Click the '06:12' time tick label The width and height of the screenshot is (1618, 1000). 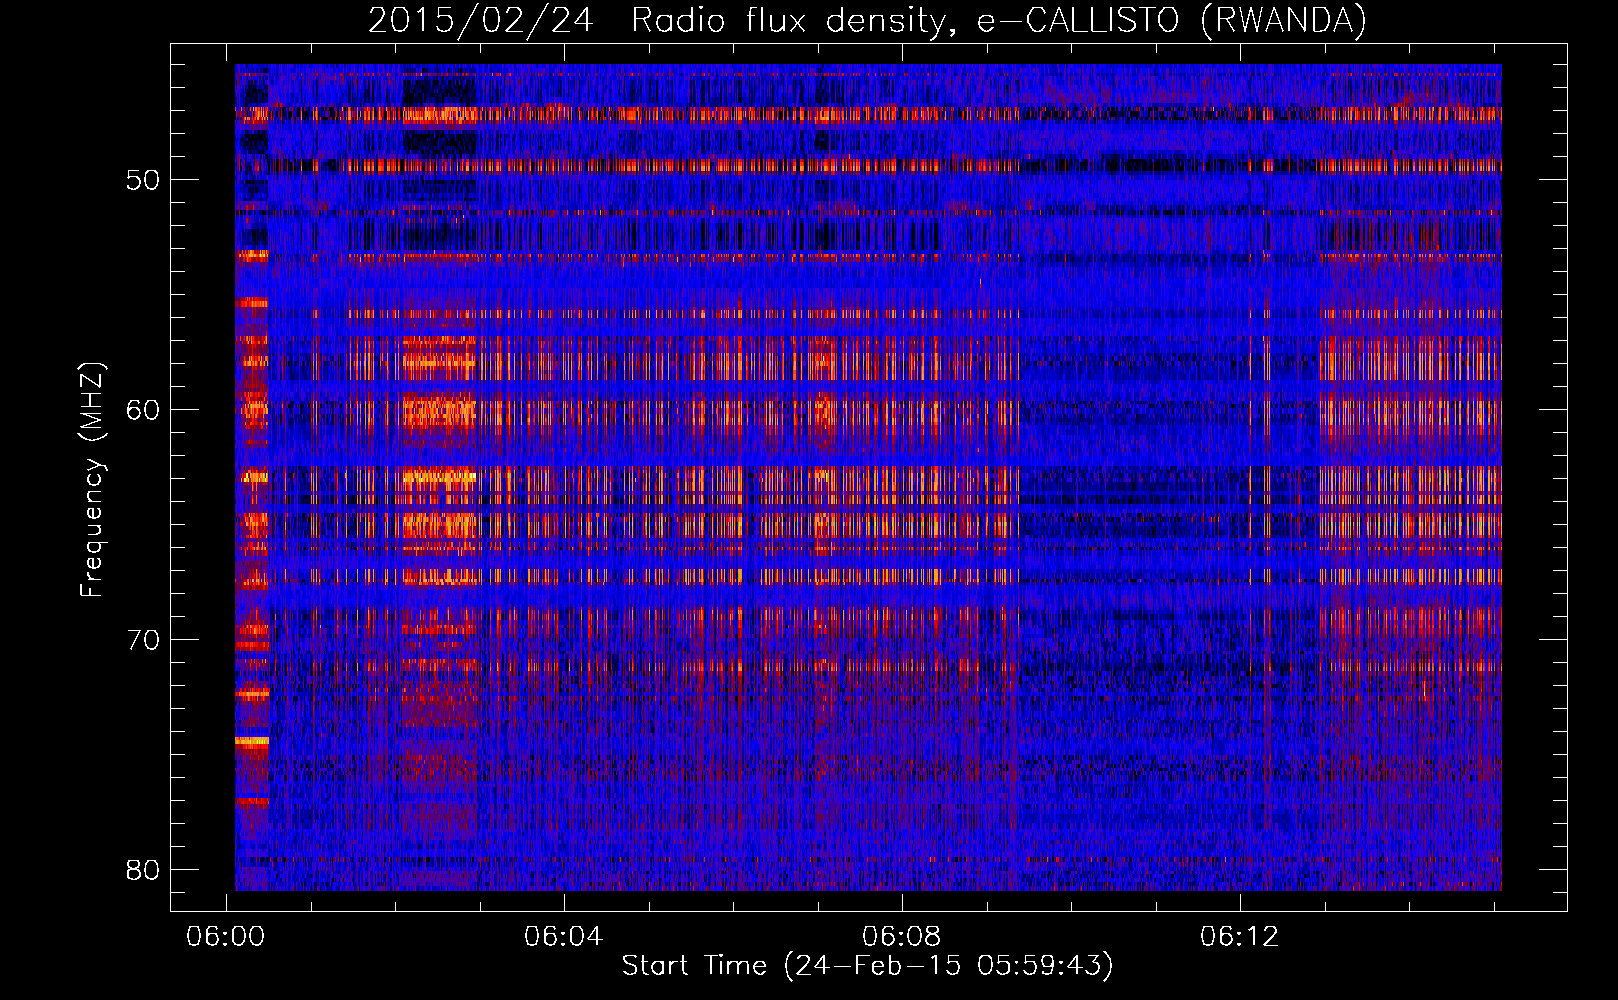tap(1240, 937)
